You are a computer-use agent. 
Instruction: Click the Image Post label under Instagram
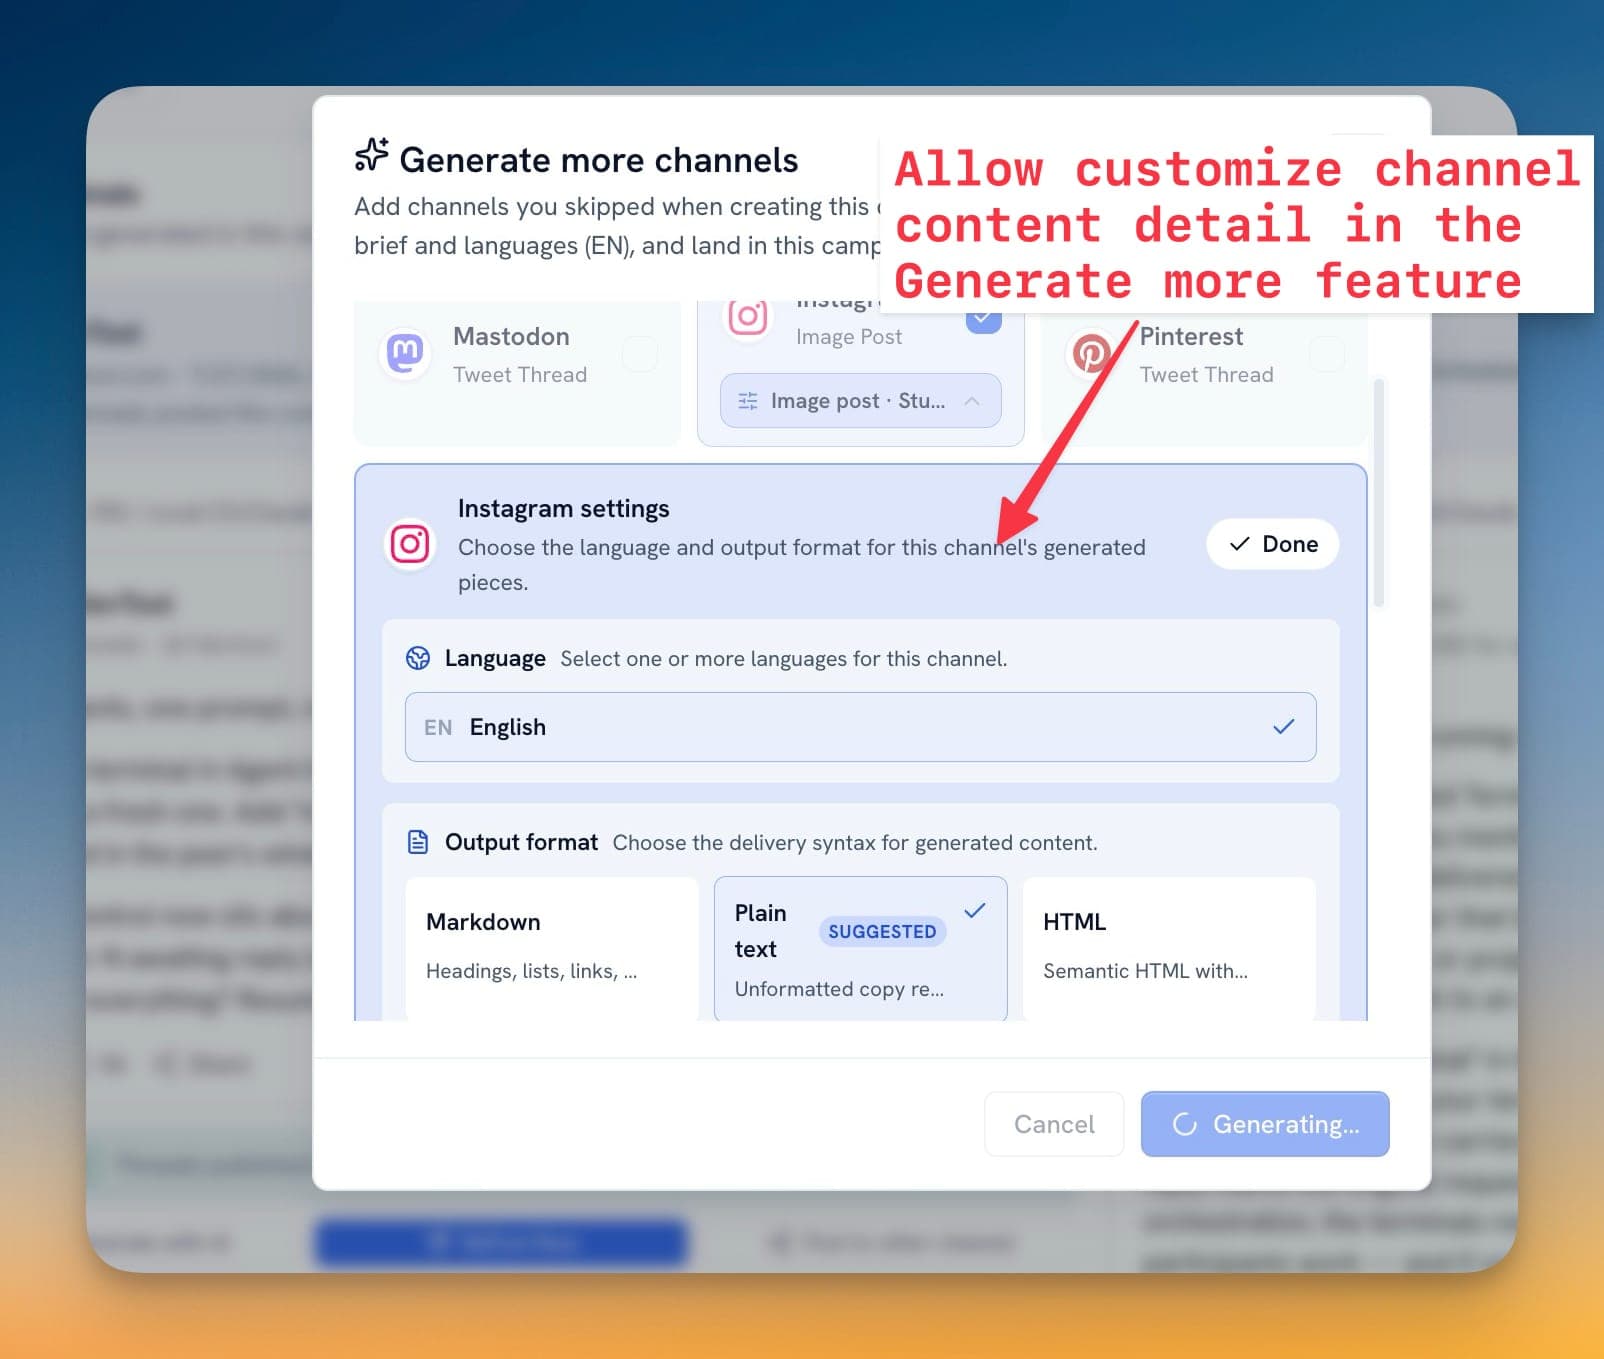(849, 337)
